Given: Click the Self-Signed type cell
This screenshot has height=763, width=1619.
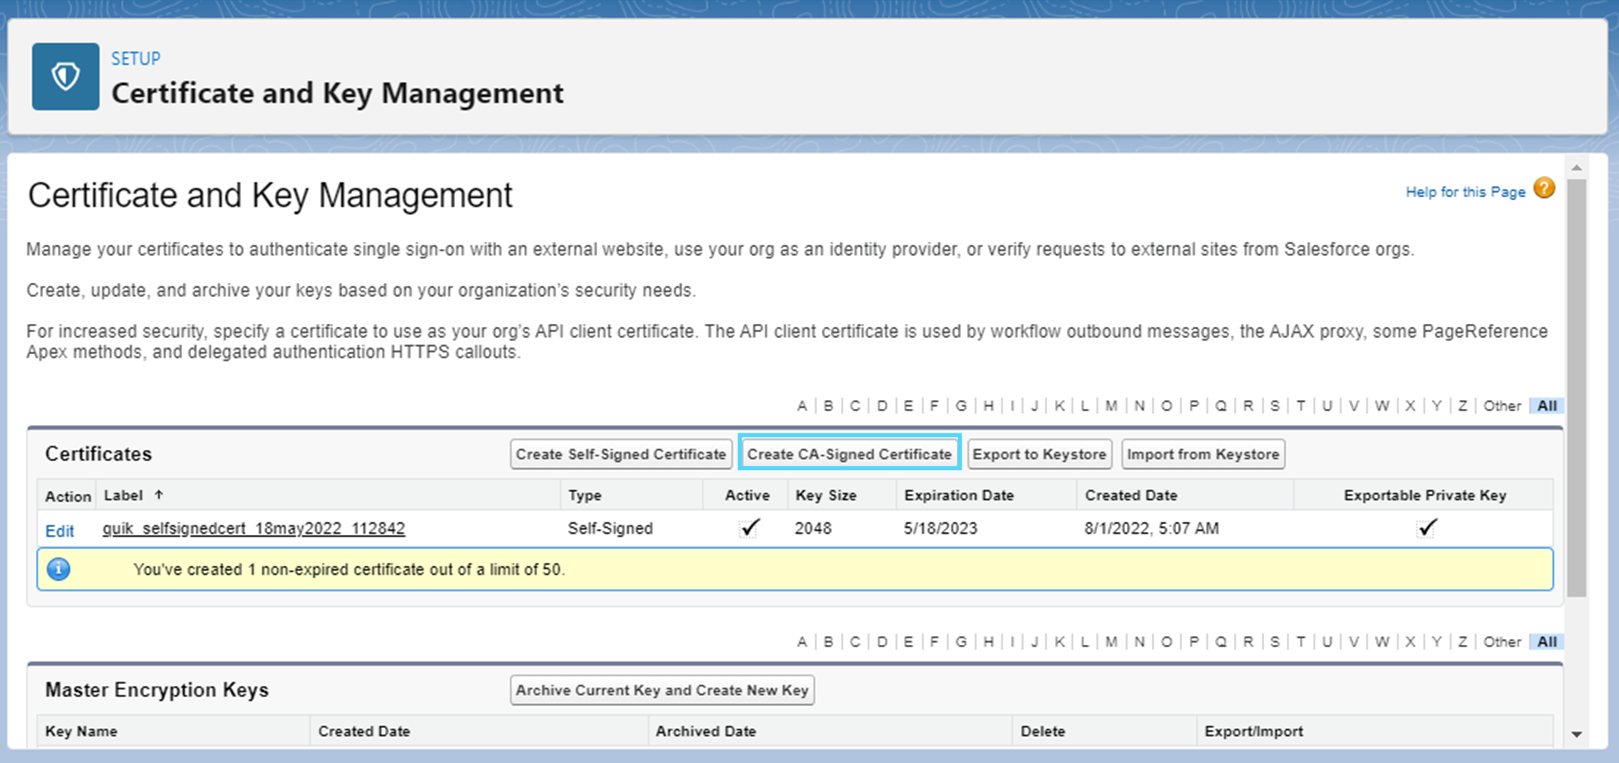Looking at the screenshot, I should pyautogui.click(x=610, y=528).
